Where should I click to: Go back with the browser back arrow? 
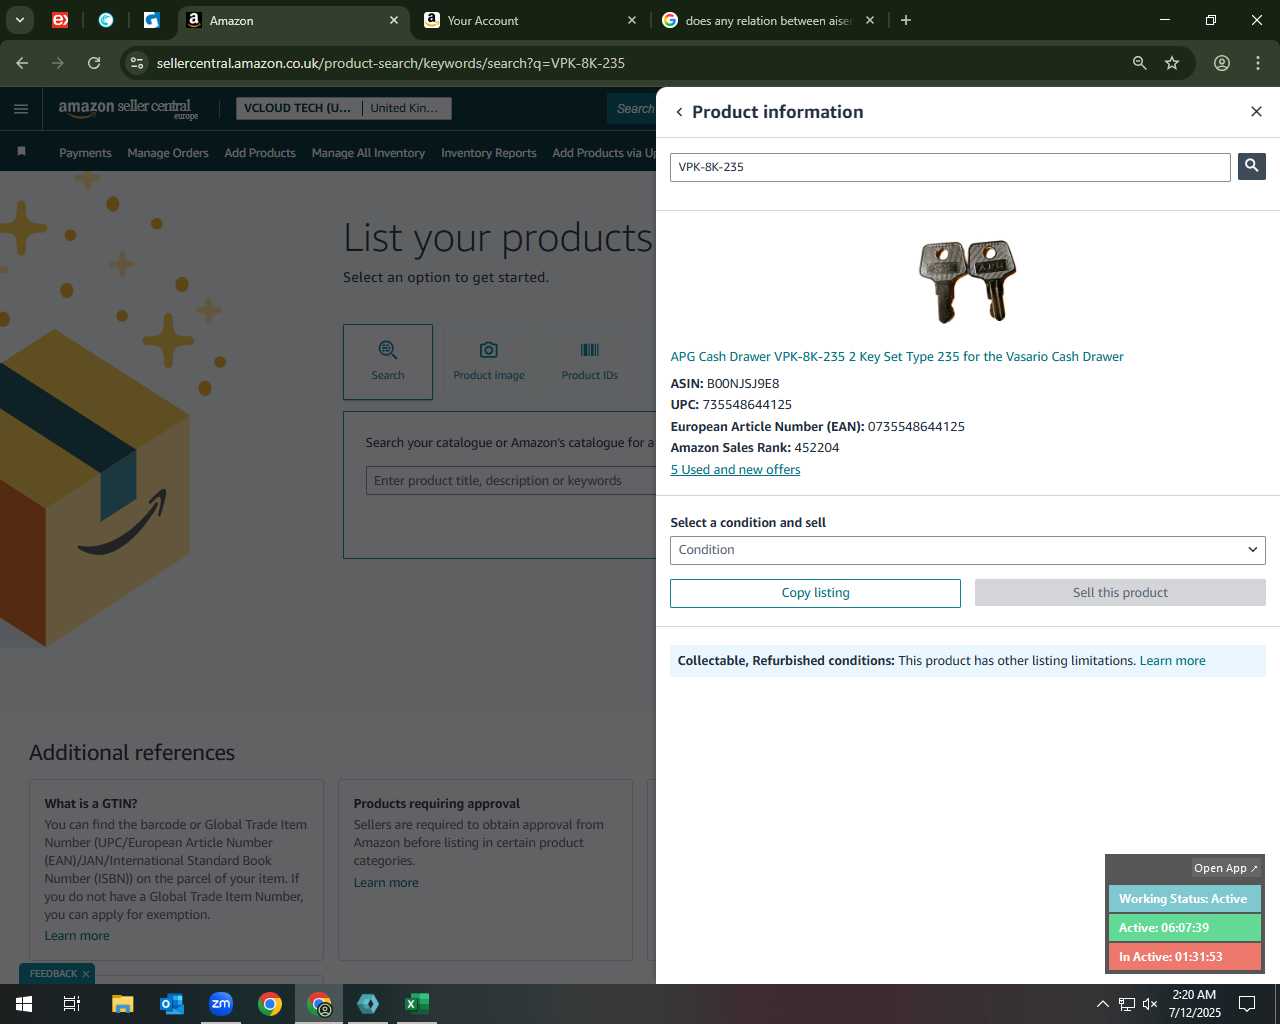click(x=22, y=63)
